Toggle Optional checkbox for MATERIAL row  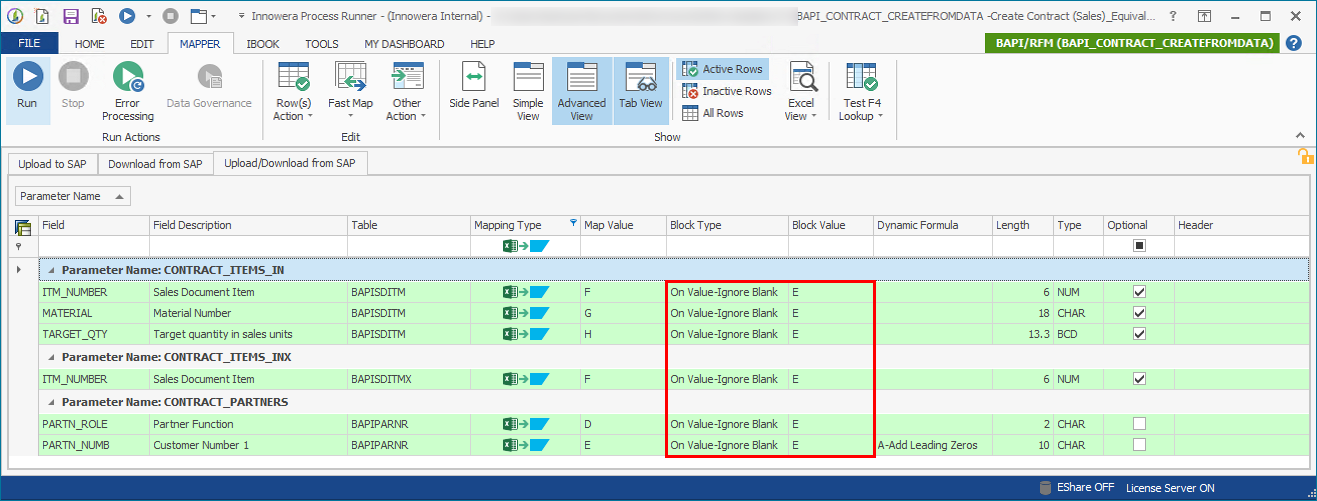1139,313
